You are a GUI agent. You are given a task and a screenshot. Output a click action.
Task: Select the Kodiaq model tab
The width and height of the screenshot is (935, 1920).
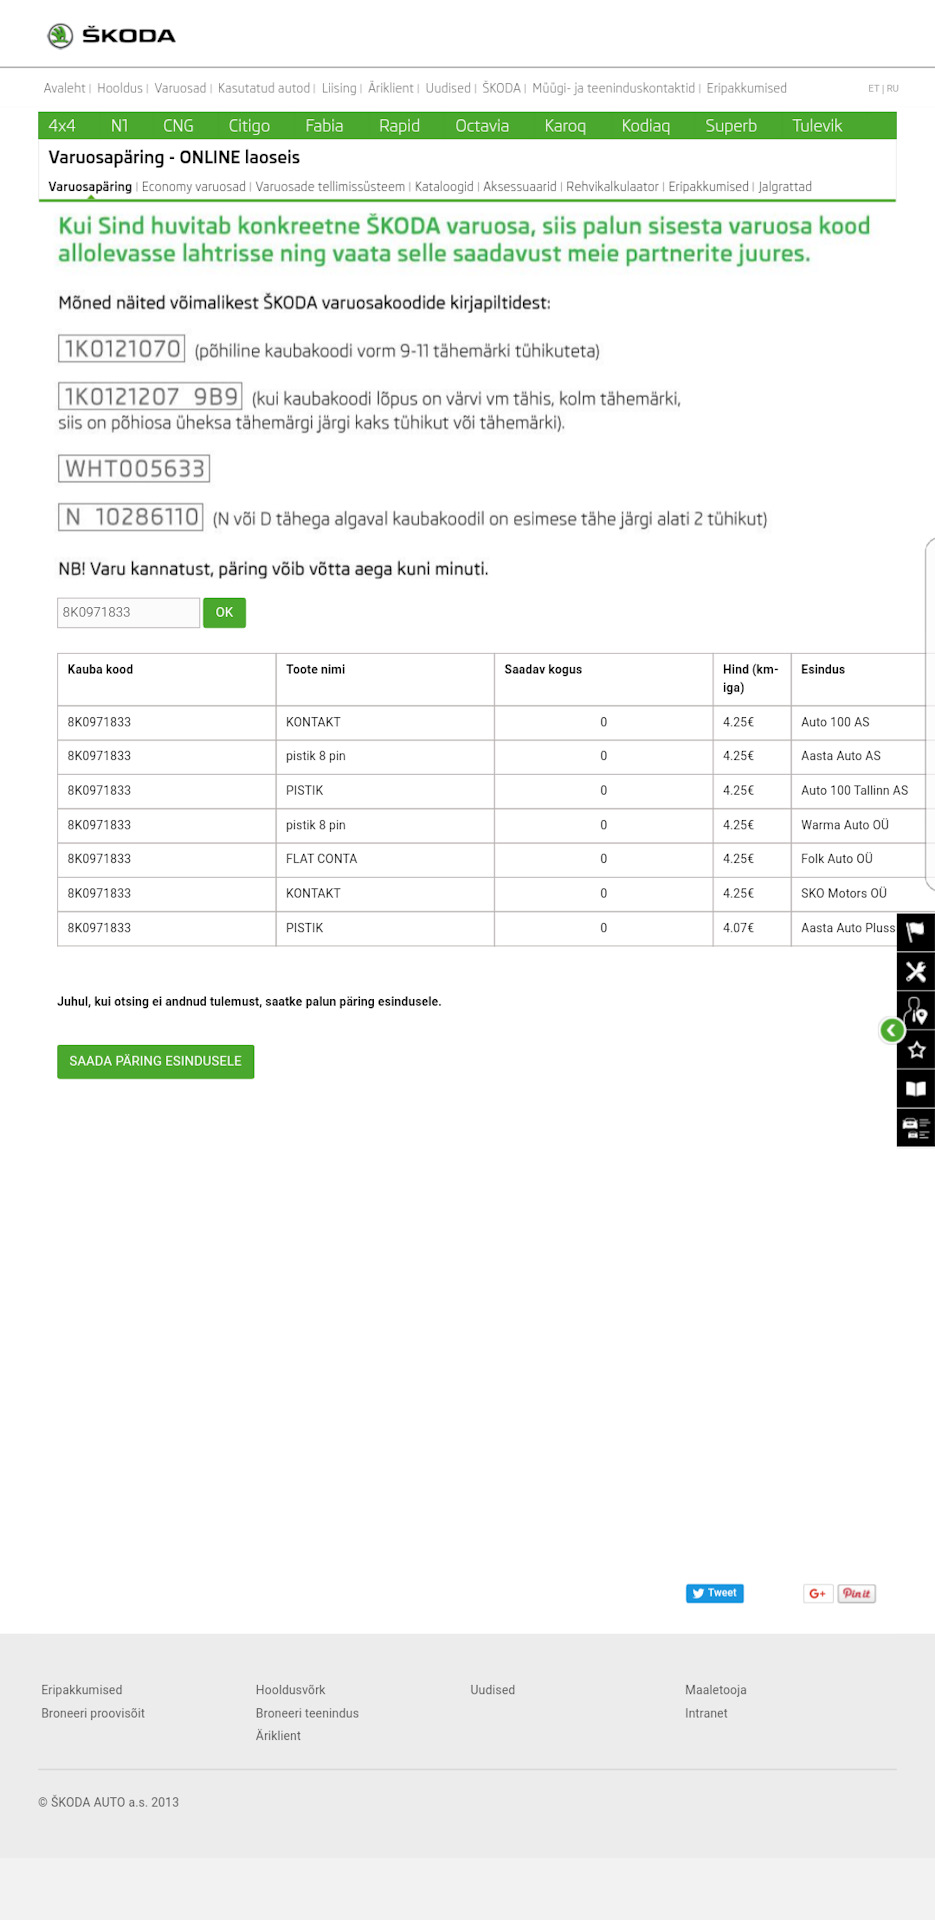coord(646,126)
